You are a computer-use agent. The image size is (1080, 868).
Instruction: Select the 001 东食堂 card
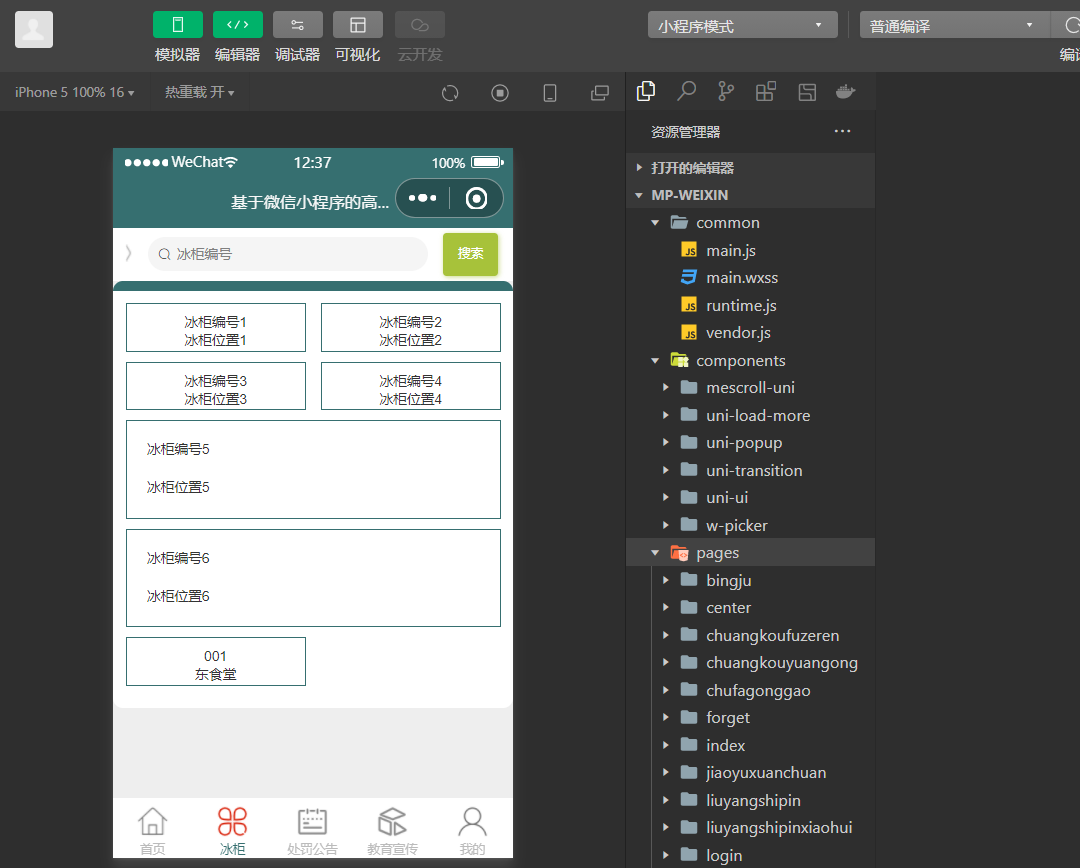click(216, 661)
